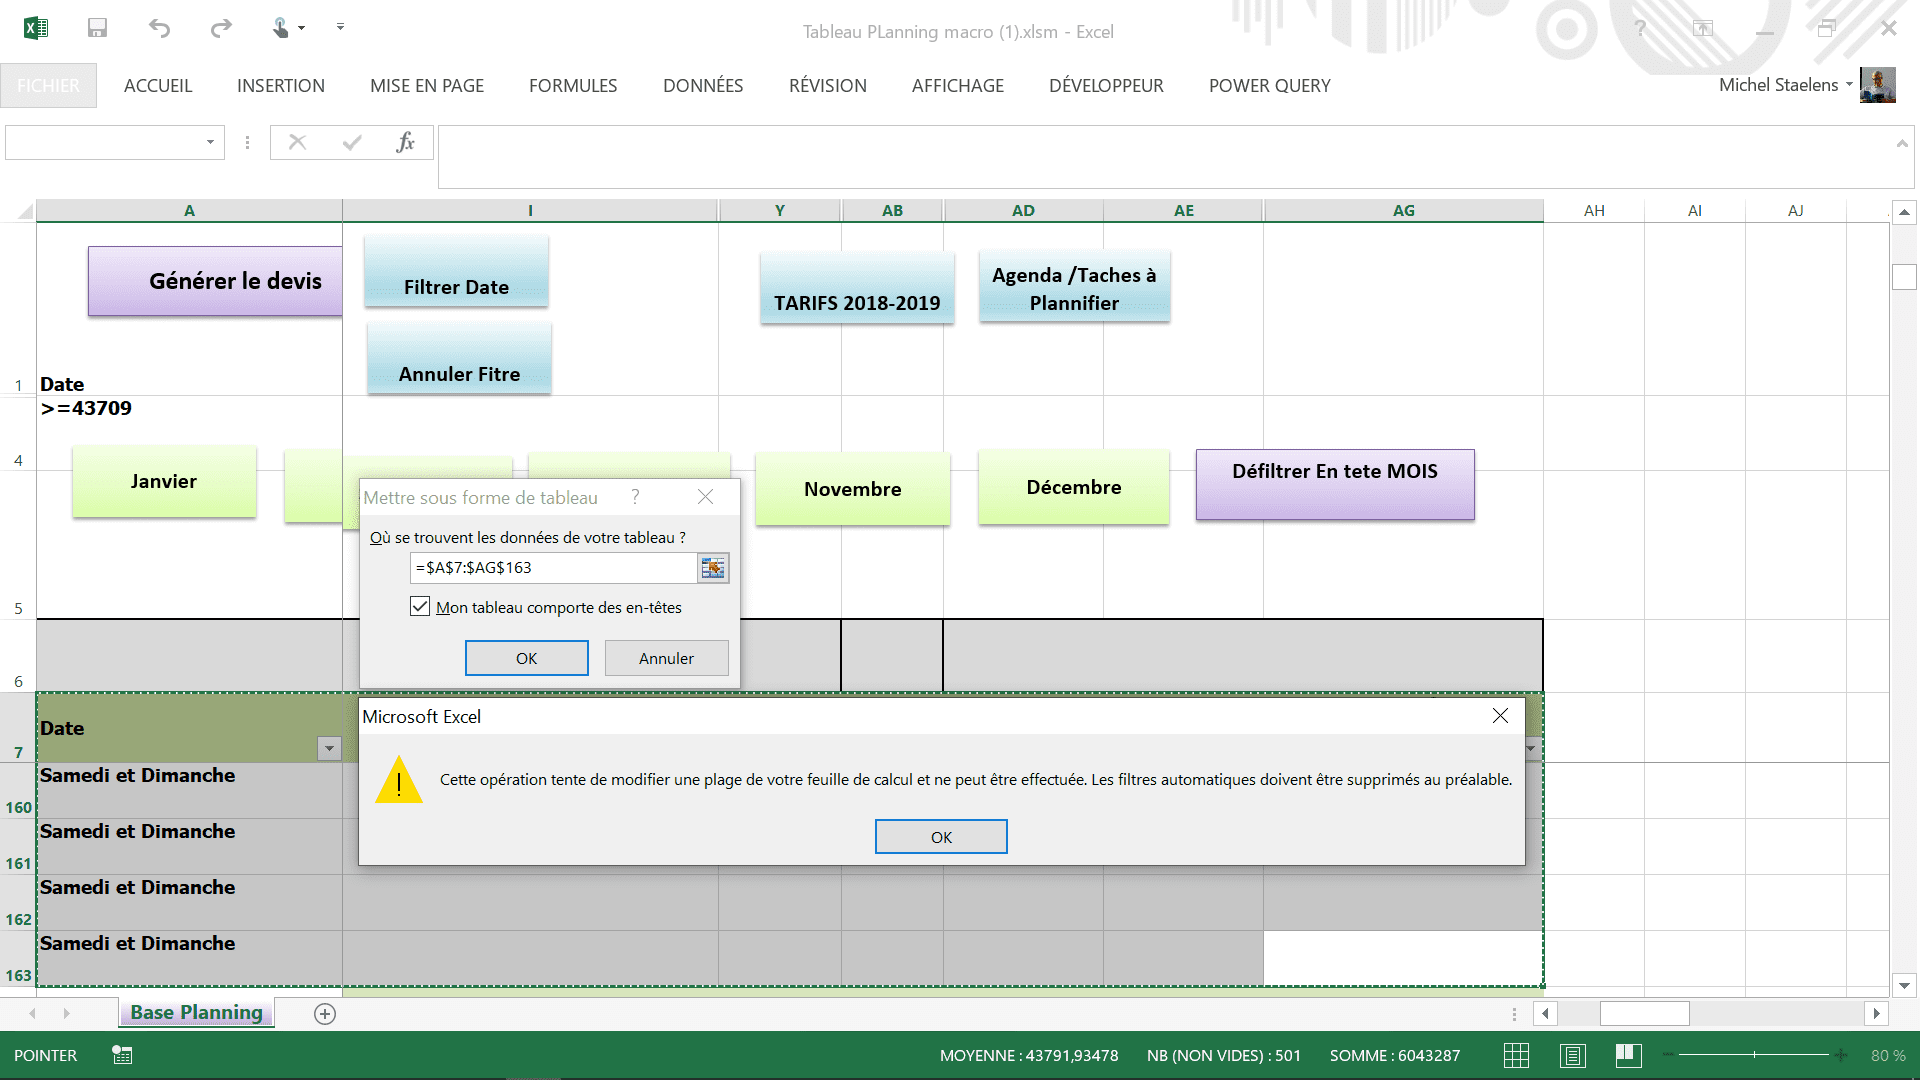Expand the formula bar with chevron
The image size is (1920, 1080).
click(1902, 144)
